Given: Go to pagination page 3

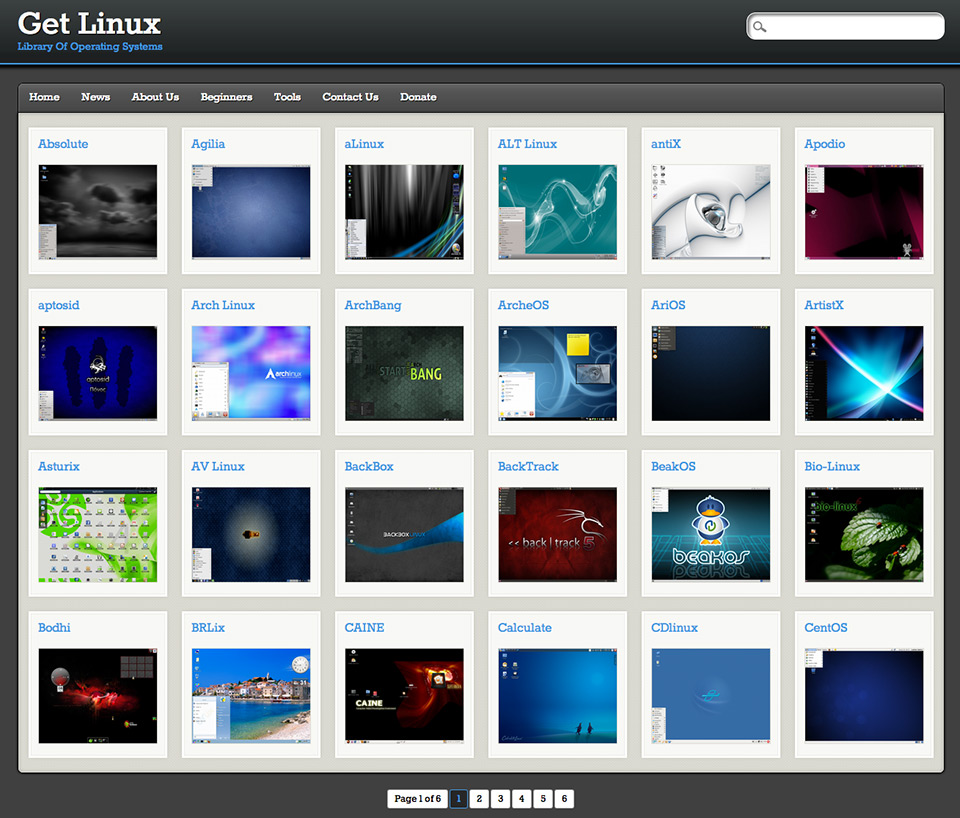Looking at the screenshot, I should pyautogui.click(x=500, y=798).
